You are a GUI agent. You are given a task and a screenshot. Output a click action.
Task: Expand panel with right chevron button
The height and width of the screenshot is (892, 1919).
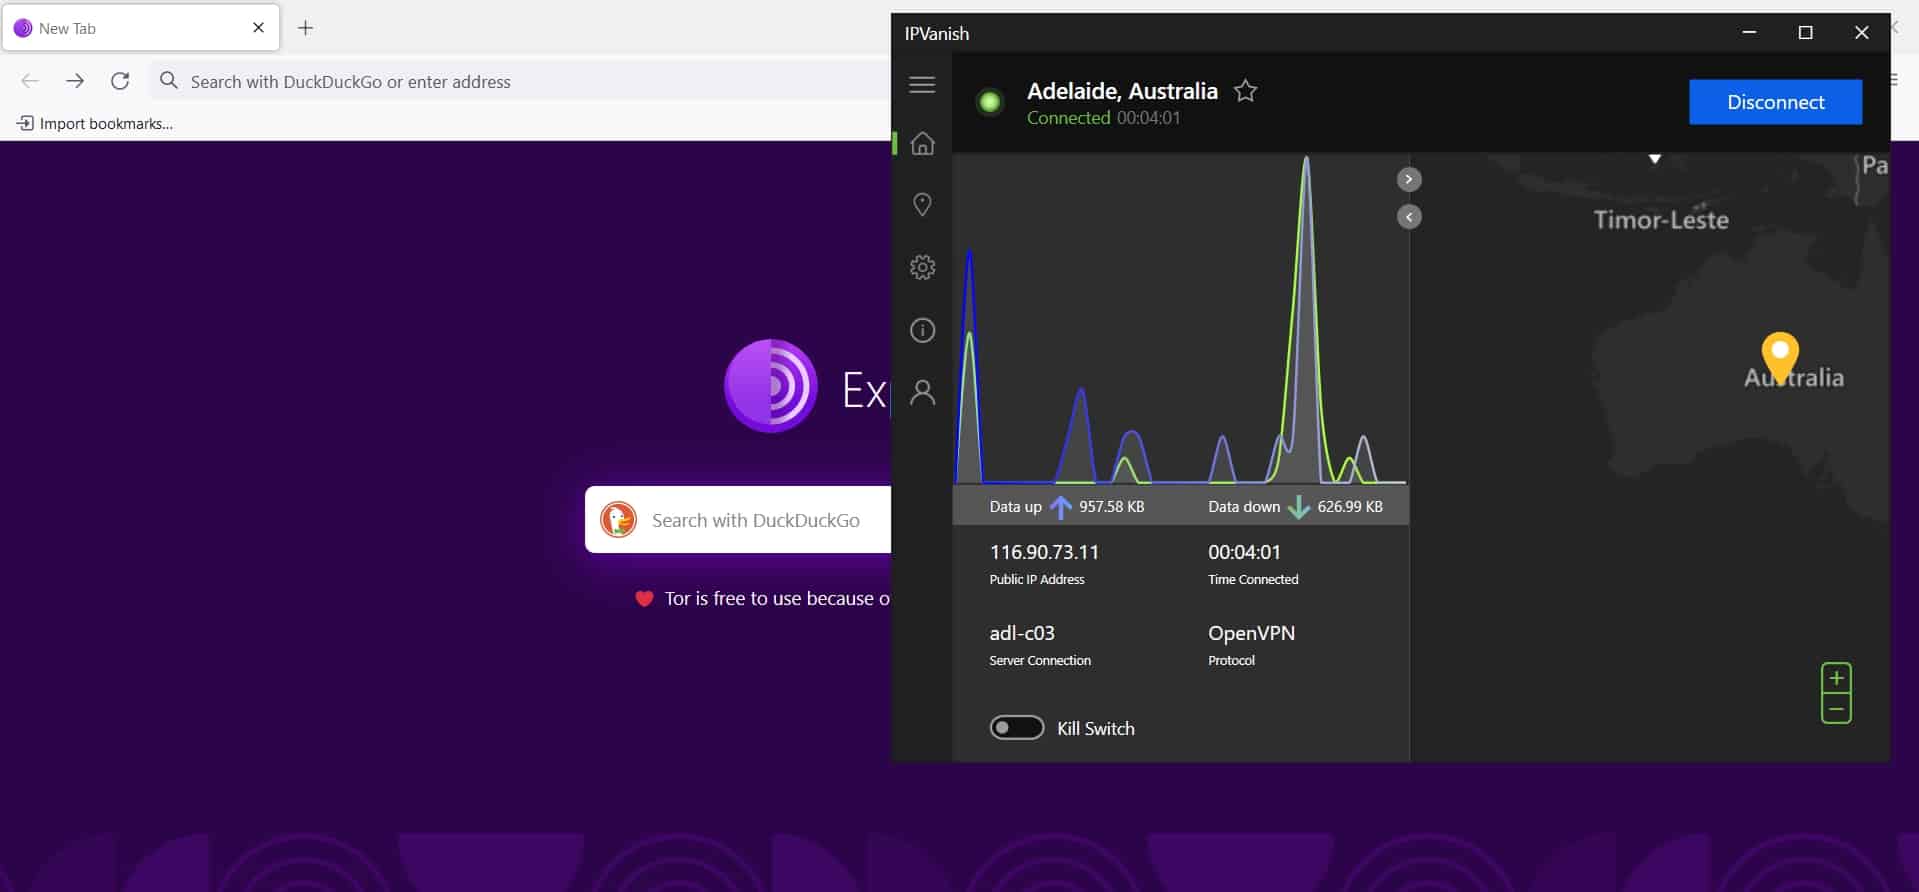tap(1409, 179)
